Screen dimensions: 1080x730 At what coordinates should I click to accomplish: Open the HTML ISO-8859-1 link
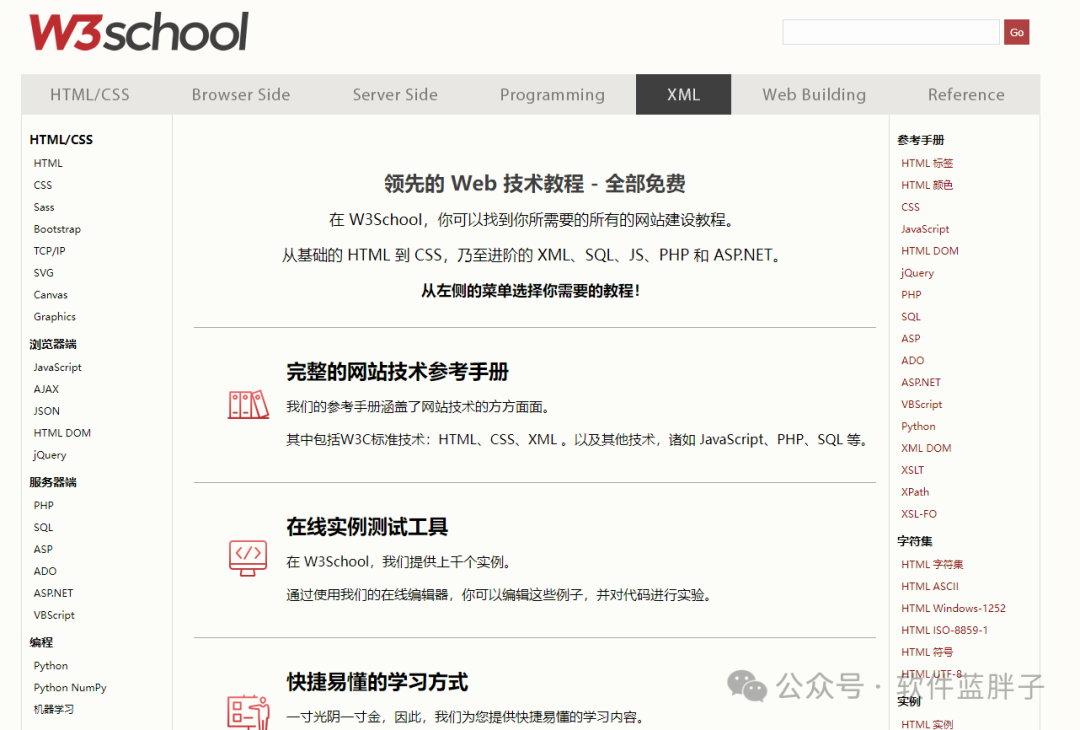tap(944, 631)
